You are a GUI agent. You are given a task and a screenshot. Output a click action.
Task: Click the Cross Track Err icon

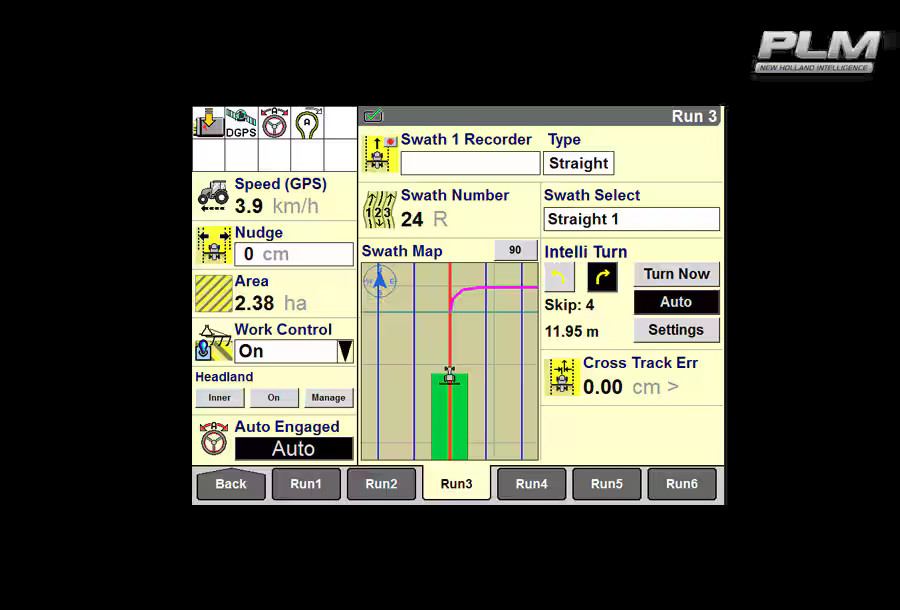pyautogui.click(x=562, y=377)
